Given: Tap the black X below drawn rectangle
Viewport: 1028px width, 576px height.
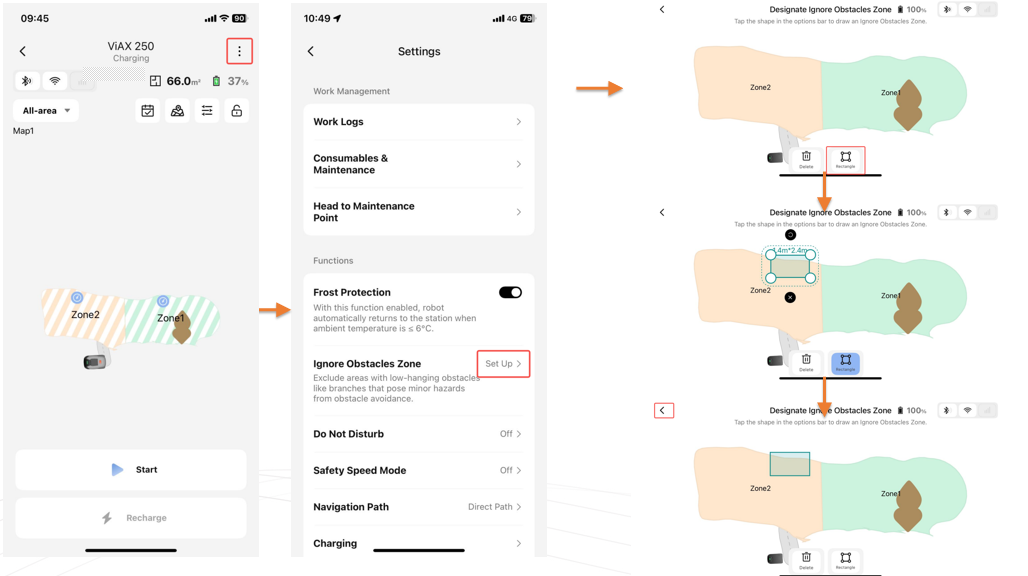Looking at the screenshot, I should point(790,298).
